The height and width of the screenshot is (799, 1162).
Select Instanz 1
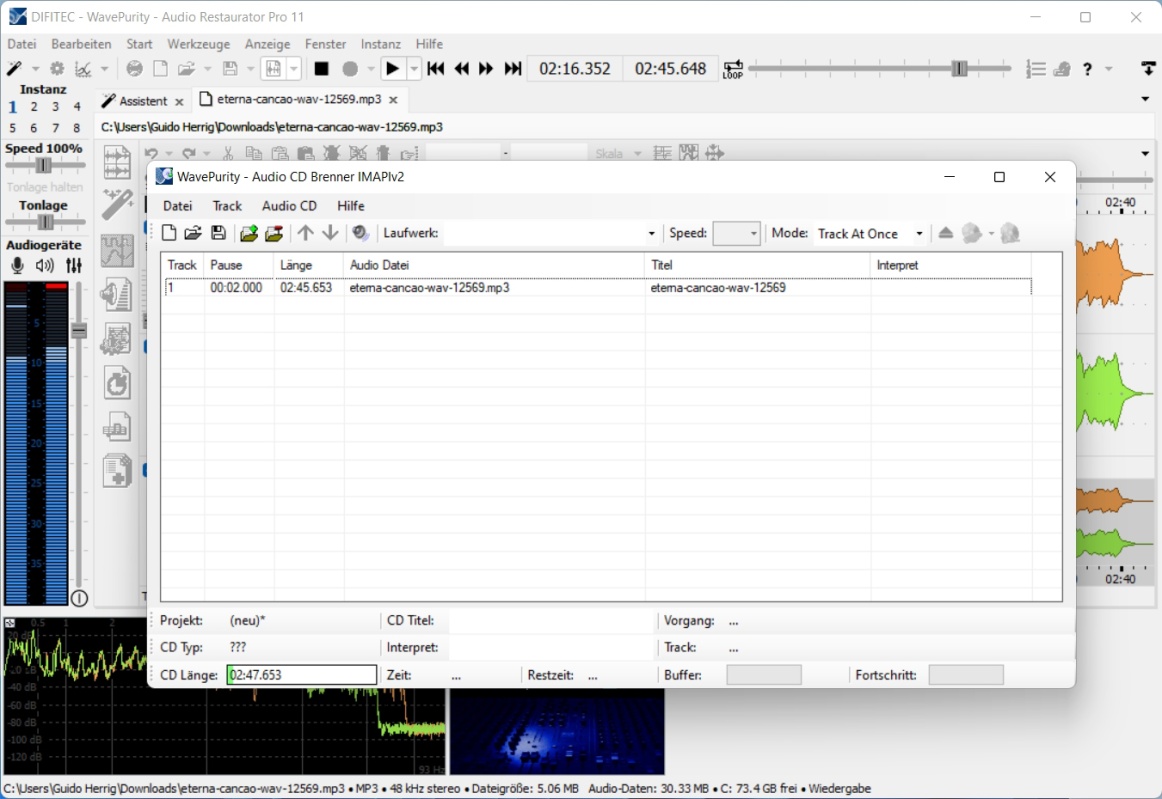tap(13, 107)
